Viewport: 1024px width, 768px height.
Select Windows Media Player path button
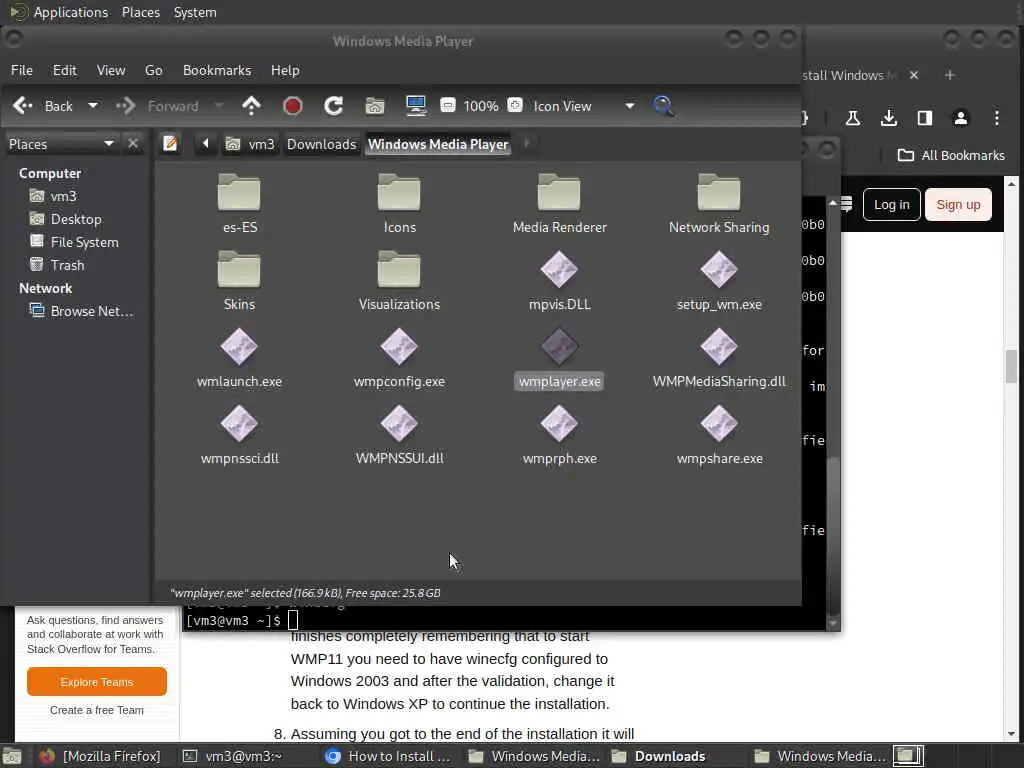(438, 144)
